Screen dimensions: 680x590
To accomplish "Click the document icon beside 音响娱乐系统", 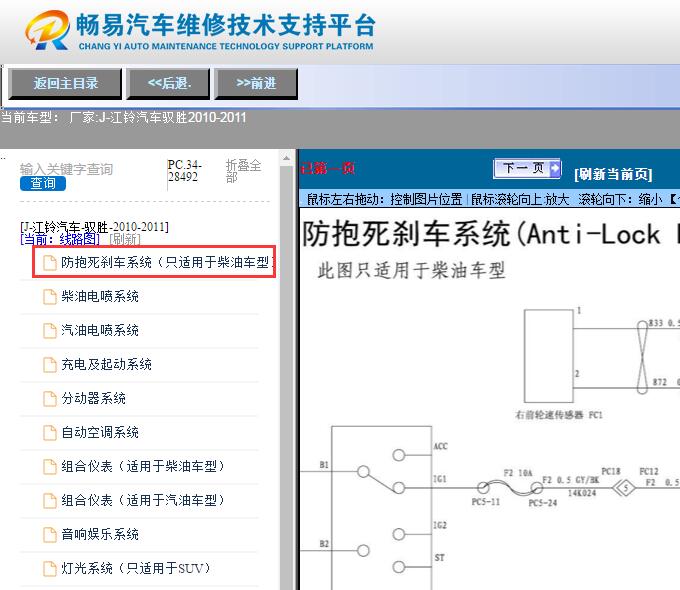I will 50,534.
